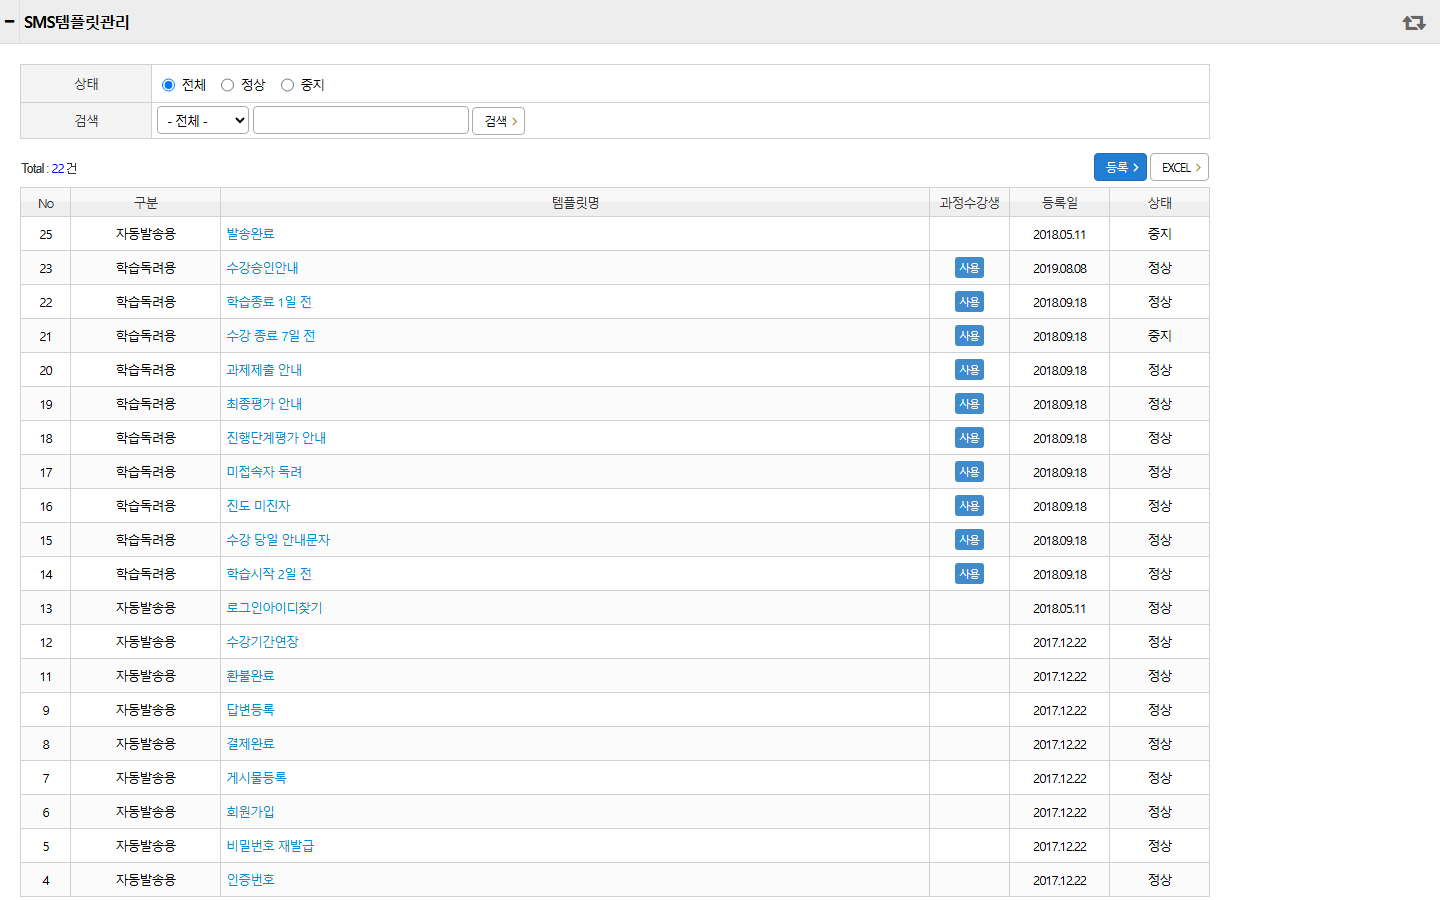The image size is (1440, 900).
Task: Click the 사용 badge for 과제제출 안내
Action: click(969, 370)
